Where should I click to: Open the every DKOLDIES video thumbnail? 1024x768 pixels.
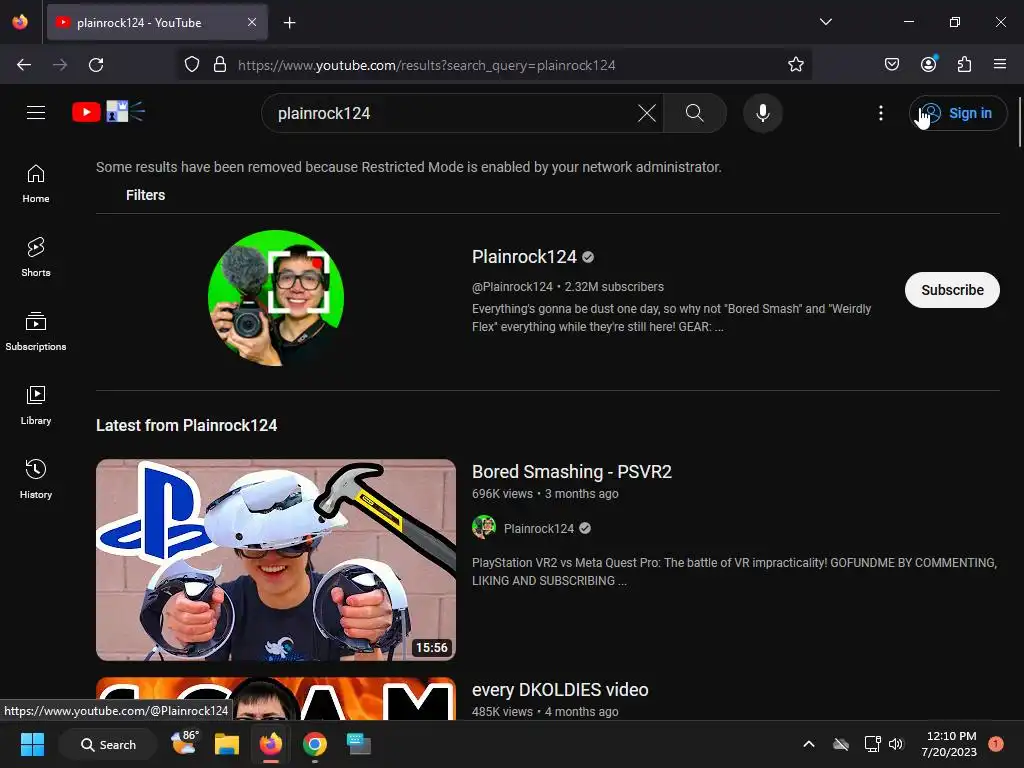276,699
